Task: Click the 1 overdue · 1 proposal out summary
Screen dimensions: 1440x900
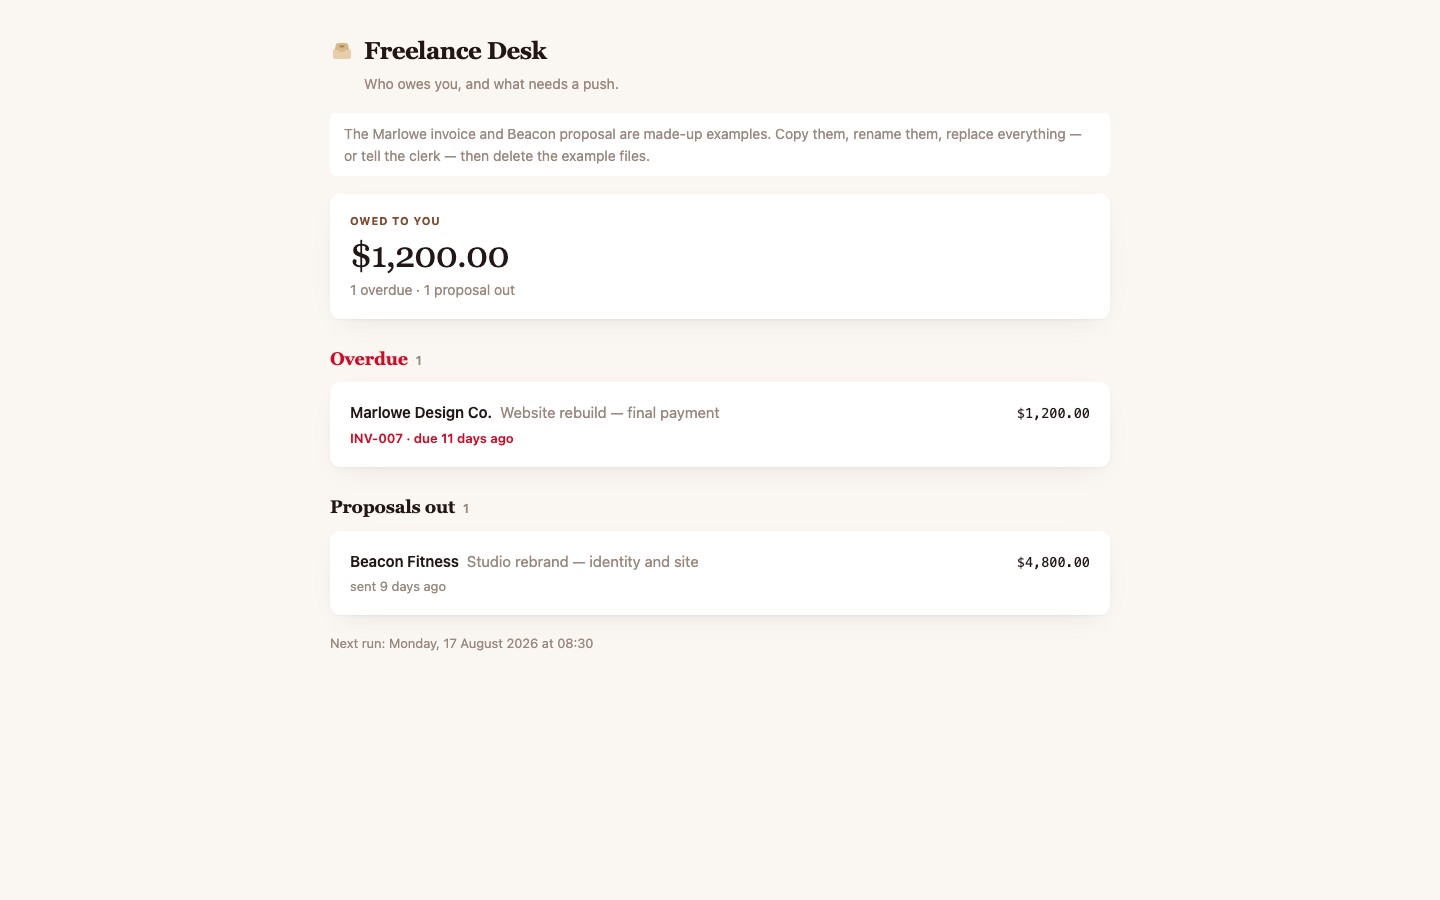Action: (432, 290)
